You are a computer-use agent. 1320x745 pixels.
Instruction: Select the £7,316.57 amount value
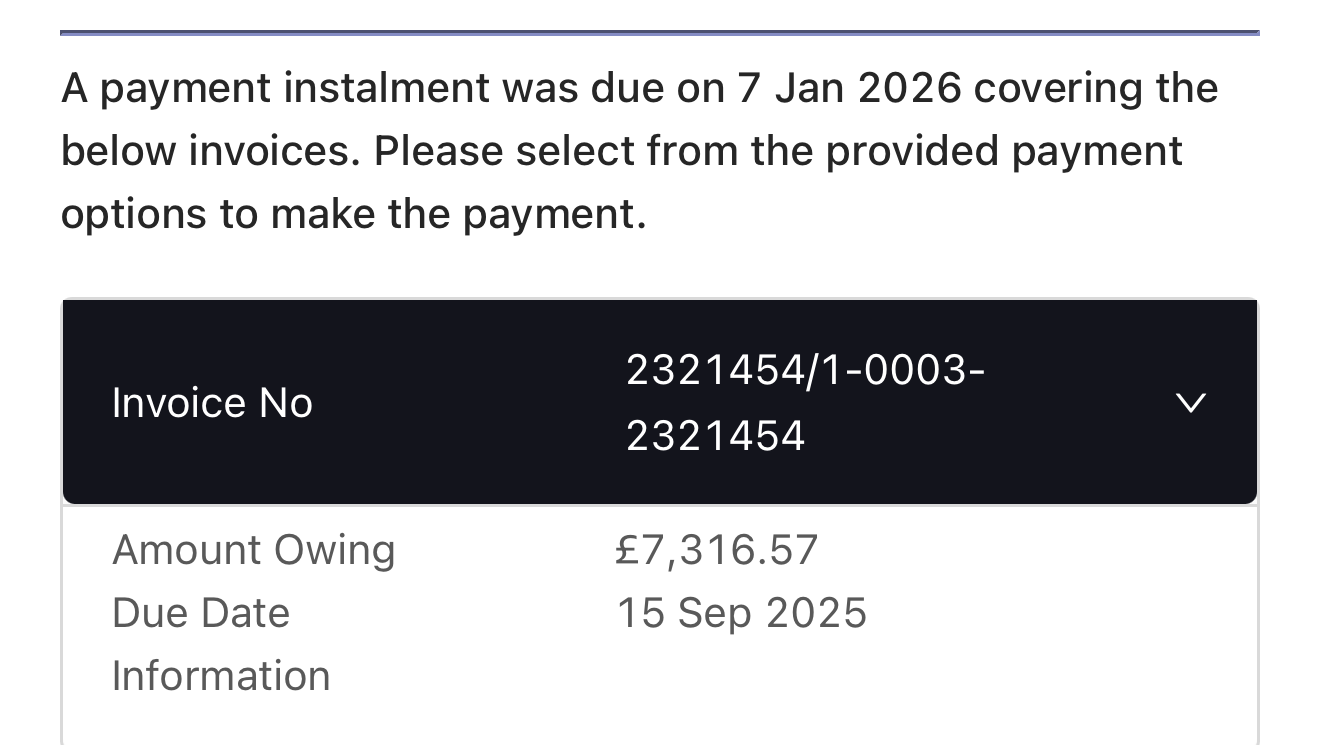pyautogui.click(x=717, y=550)
